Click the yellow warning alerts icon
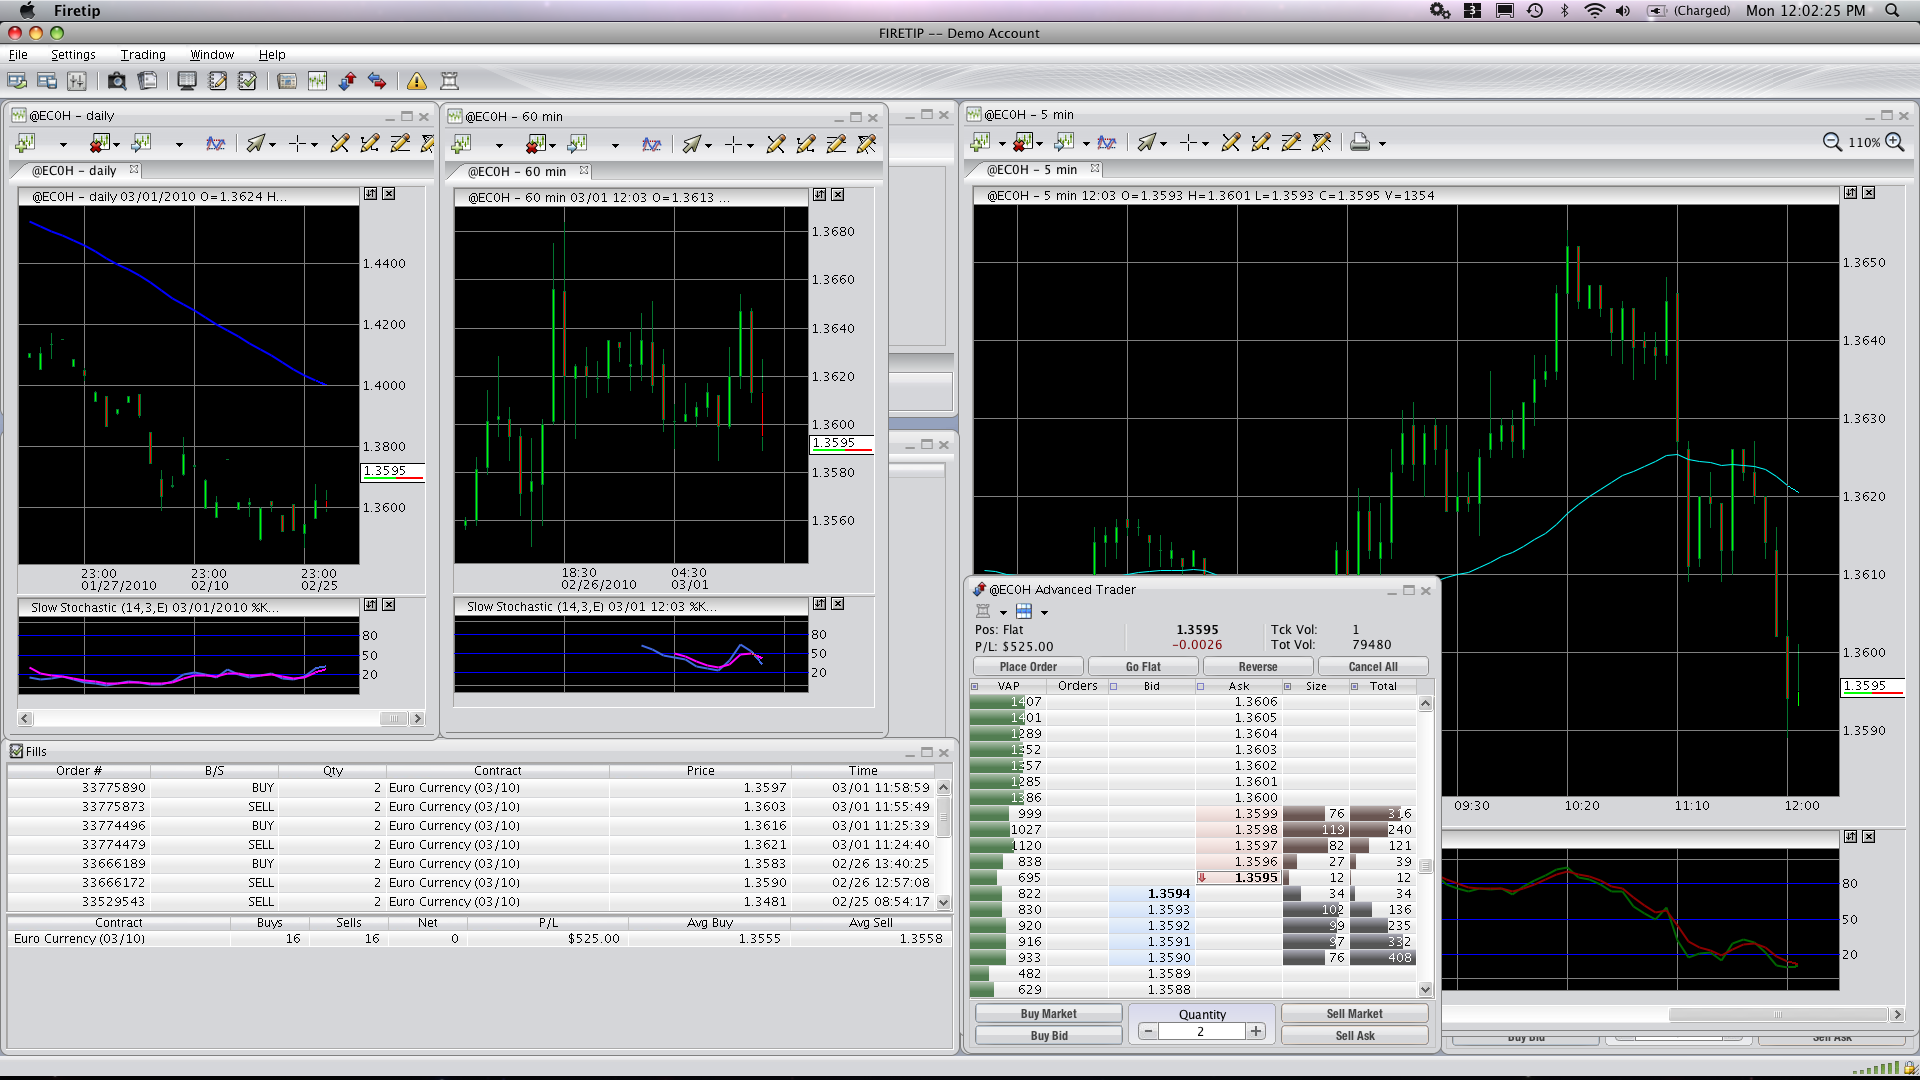This screenshot has height=1080, width=1920. [x=416, y=81]
